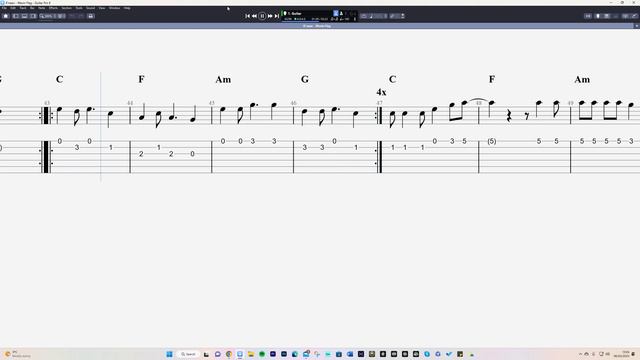
Task: Select the quarter rest in bar 48
Action: pos(509,116)
